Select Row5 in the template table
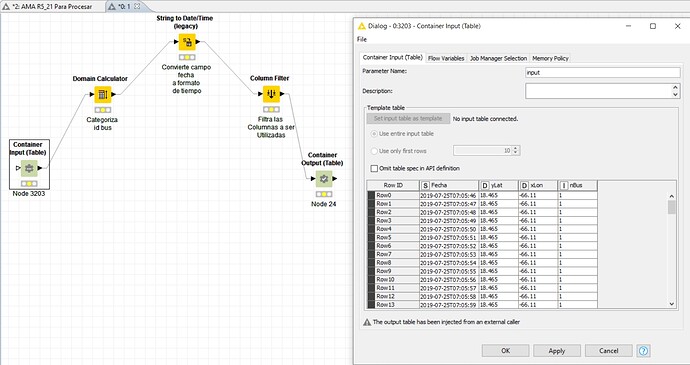The image size is (690, 365). (x=393, y=238)
